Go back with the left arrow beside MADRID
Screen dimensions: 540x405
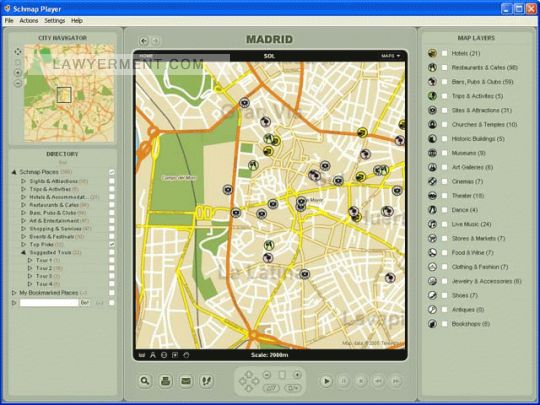point(144,41)
